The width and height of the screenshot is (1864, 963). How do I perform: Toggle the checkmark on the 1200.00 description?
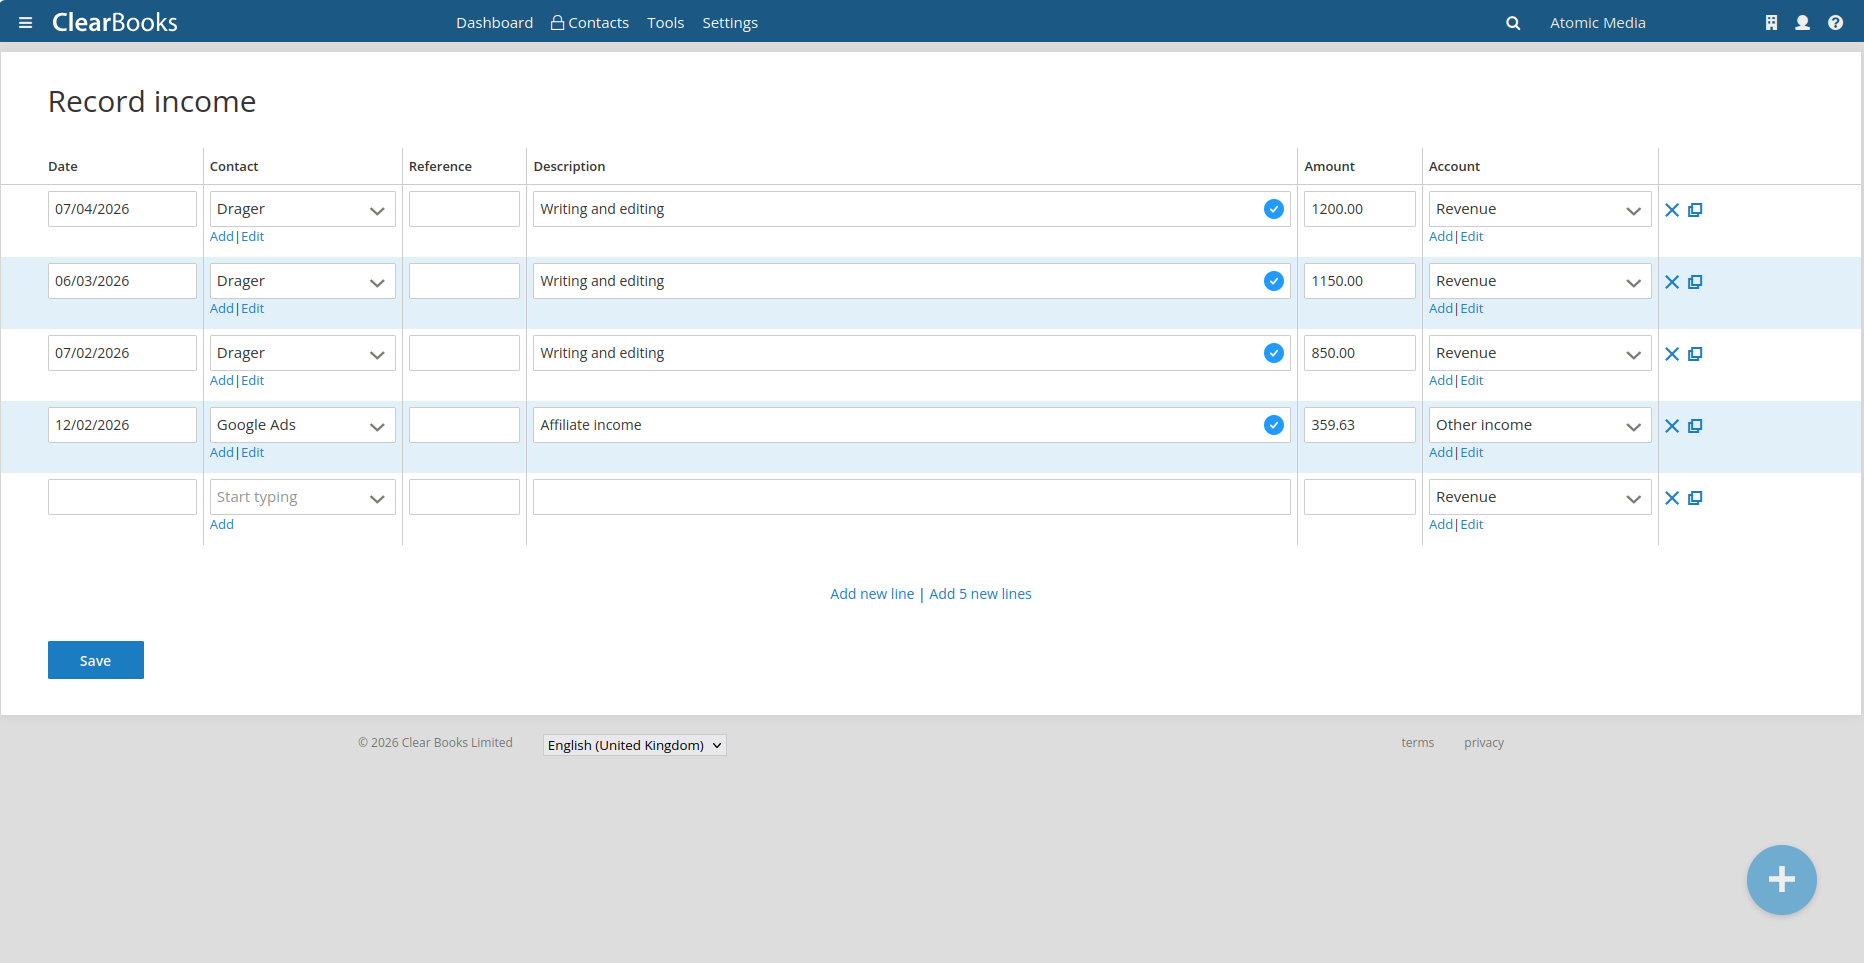coord(1273,209)
